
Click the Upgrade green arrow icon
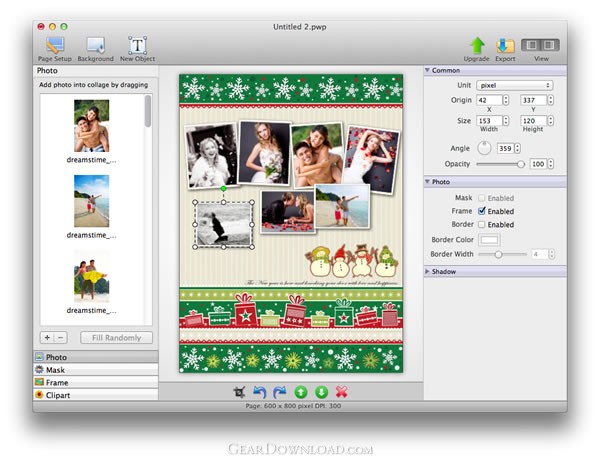(x=477, y=45)
